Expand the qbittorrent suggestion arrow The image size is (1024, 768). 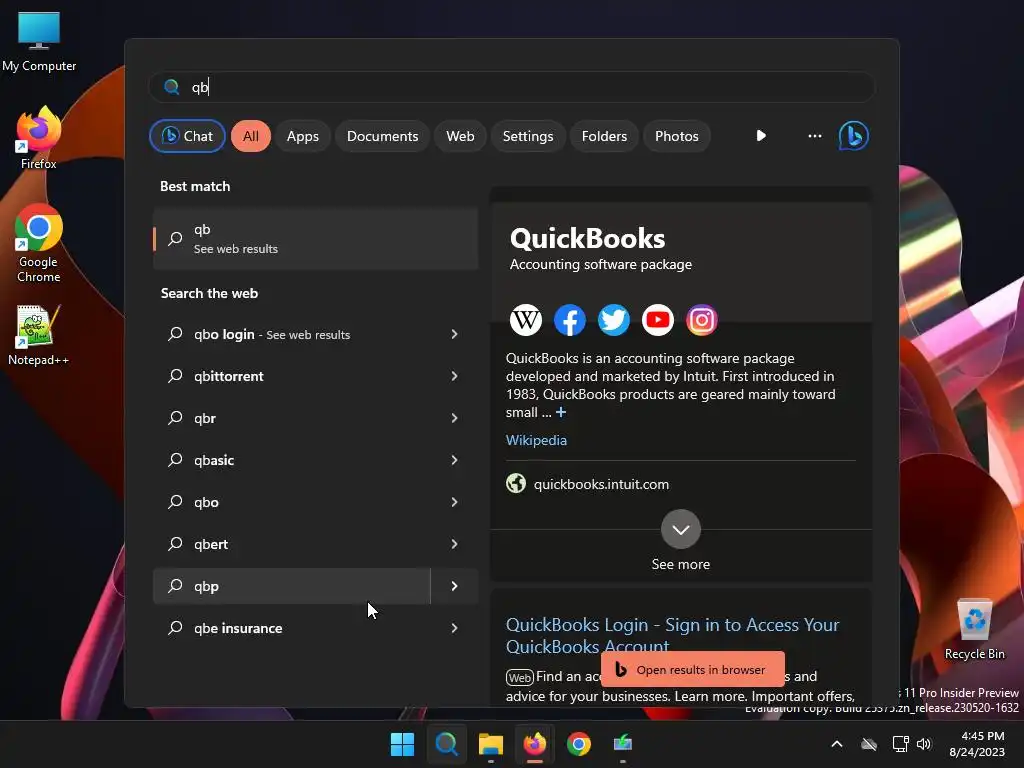pos(455,376)
